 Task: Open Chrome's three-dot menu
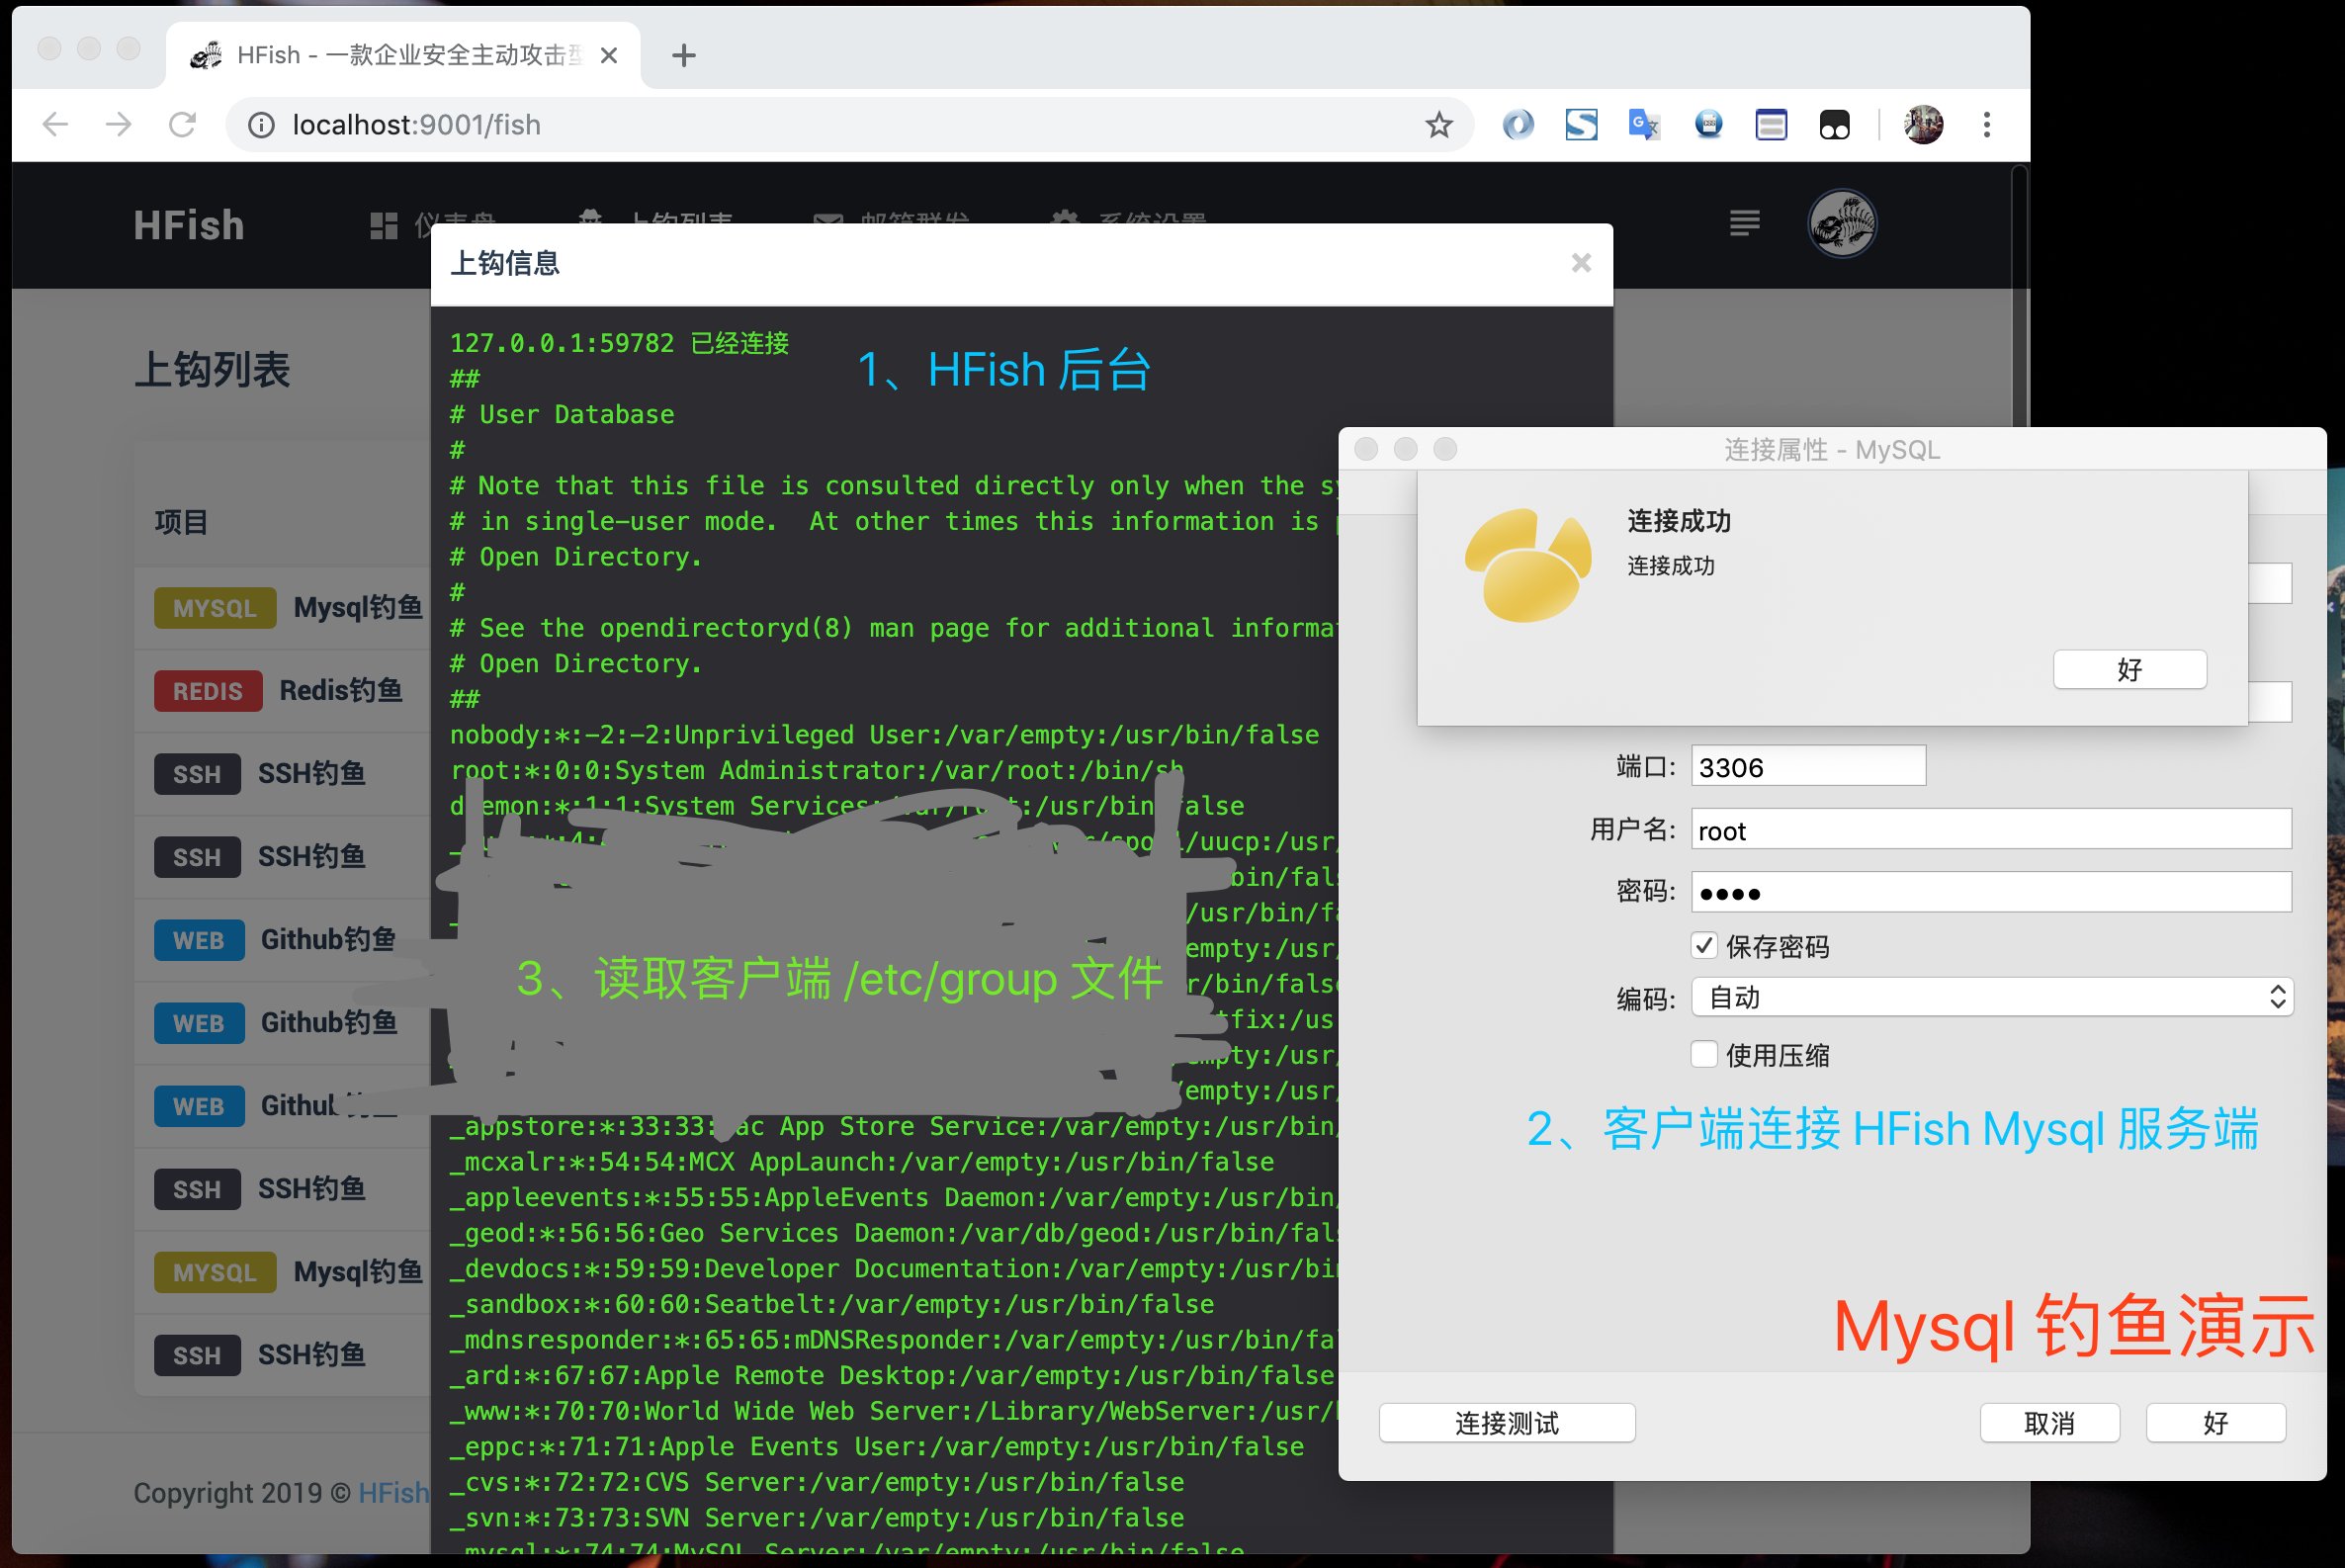pos(1987,125)
